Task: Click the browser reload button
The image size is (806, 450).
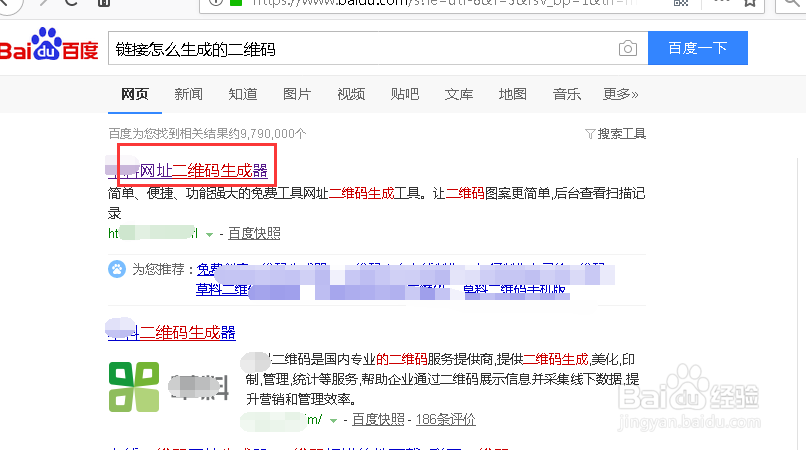Action: (72, 2)
